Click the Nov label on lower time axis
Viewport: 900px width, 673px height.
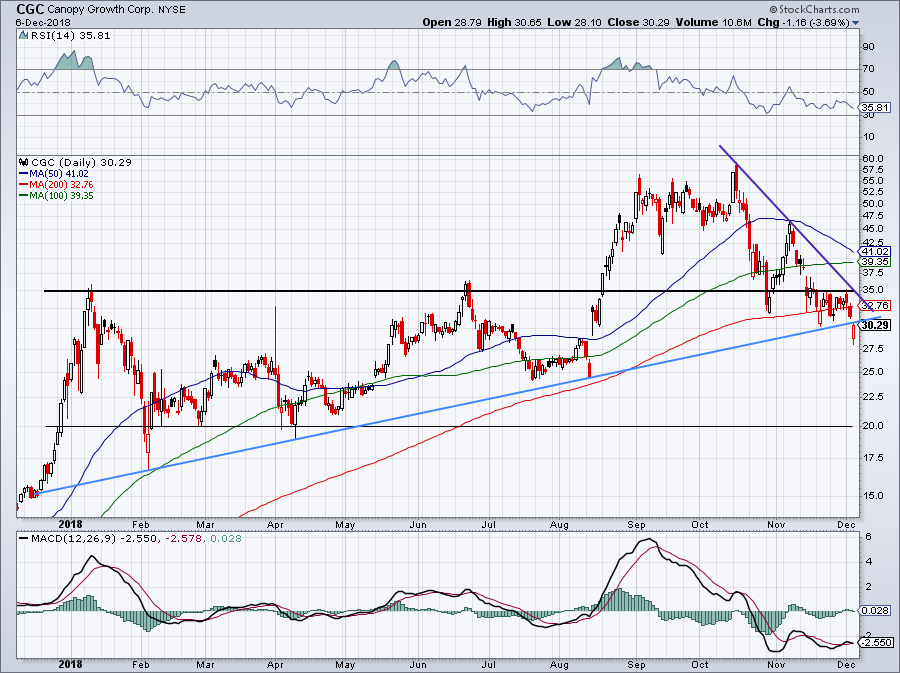click(x=776, y=665)
